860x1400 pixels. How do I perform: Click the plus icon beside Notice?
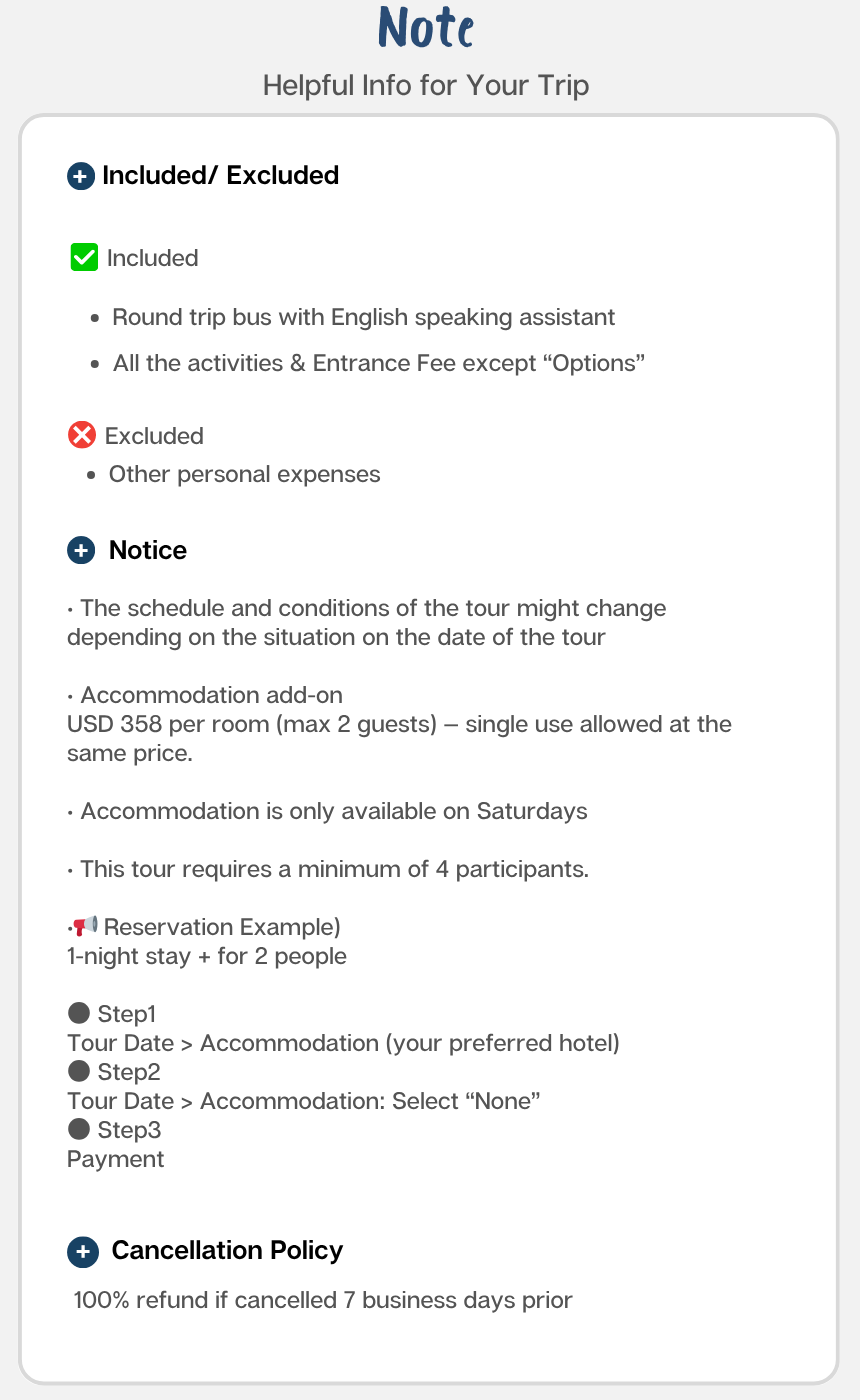[80, 551]
